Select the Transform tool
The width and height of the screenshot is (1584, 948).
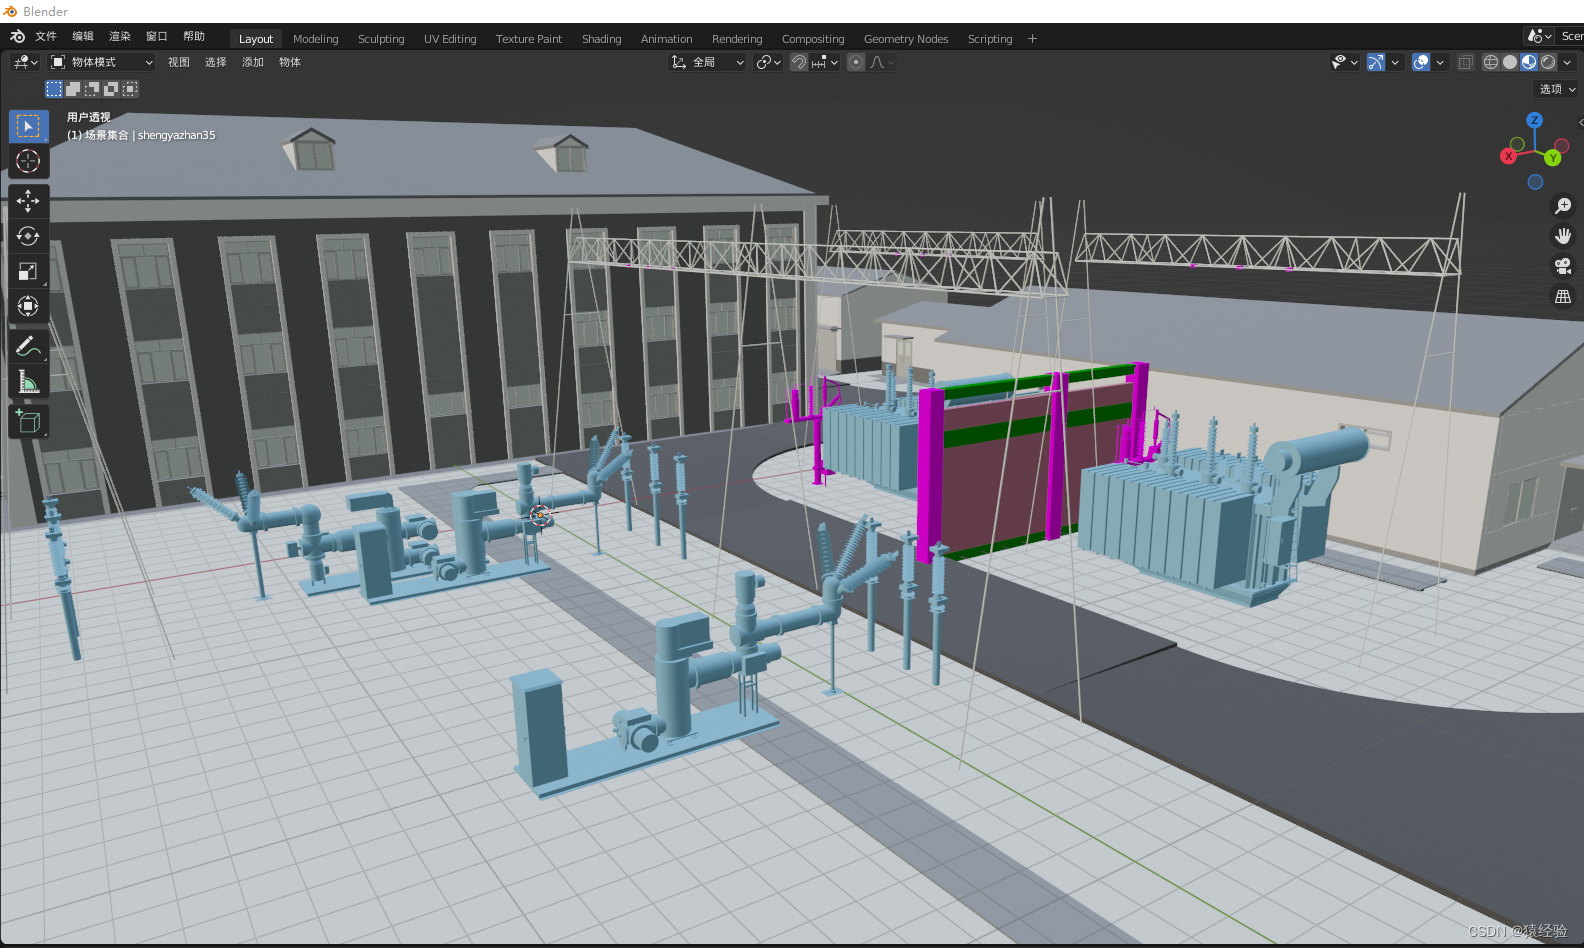coord(28,306)
